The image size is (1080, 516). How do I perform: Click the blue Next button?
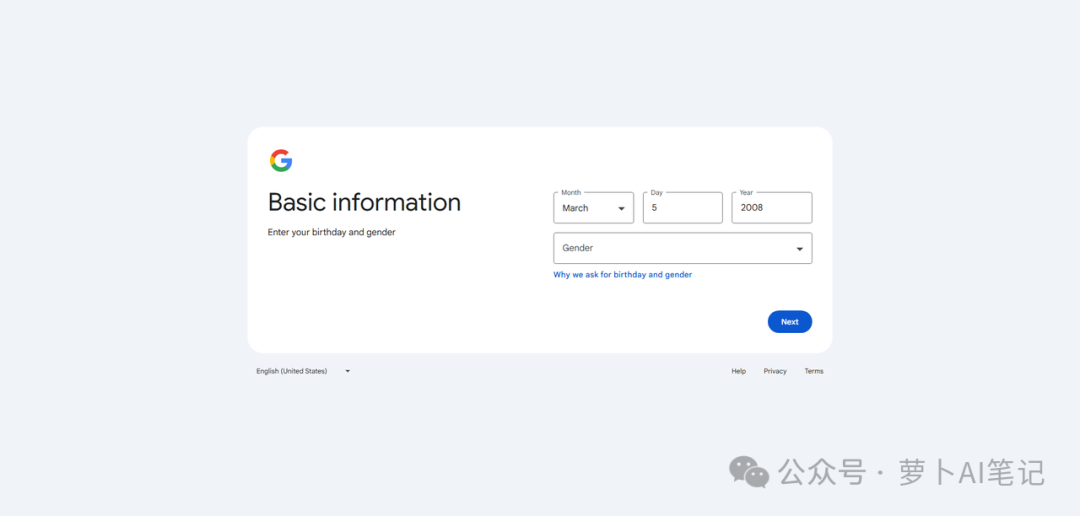point(789,322)
